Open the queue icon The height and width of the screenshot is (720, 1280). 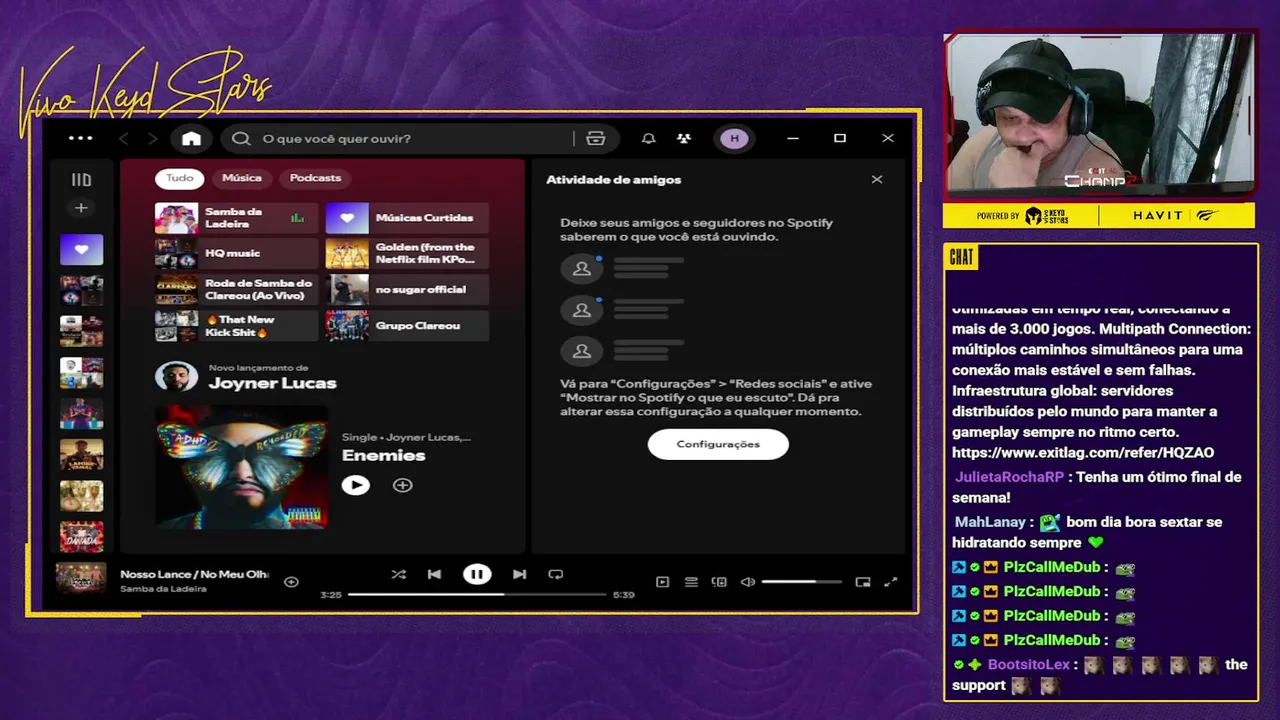[691, 582]
